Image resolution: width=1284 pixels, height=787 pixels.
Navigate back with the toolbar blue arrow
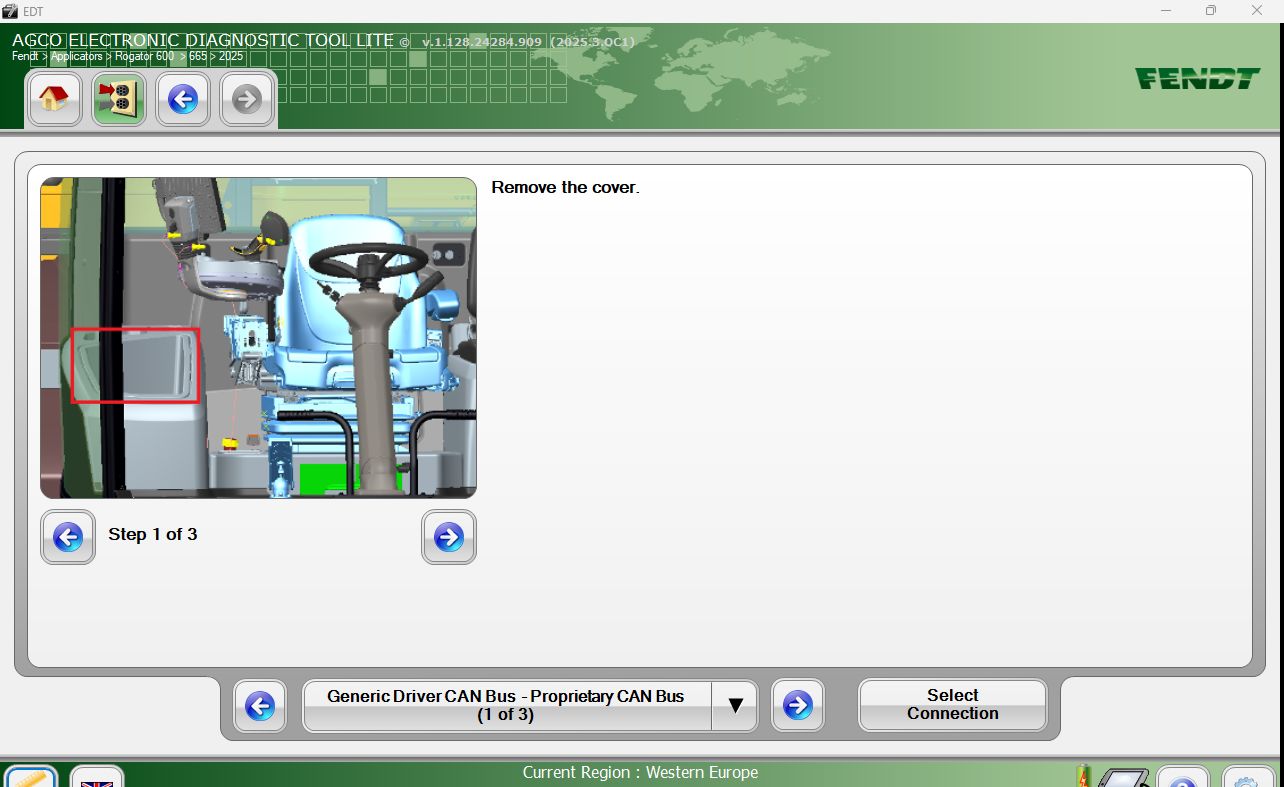183,99
